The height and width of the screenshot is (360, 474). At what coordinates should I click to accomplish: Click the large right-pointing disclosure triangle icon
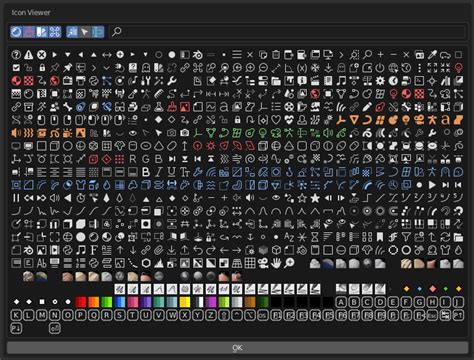(55, 54)
